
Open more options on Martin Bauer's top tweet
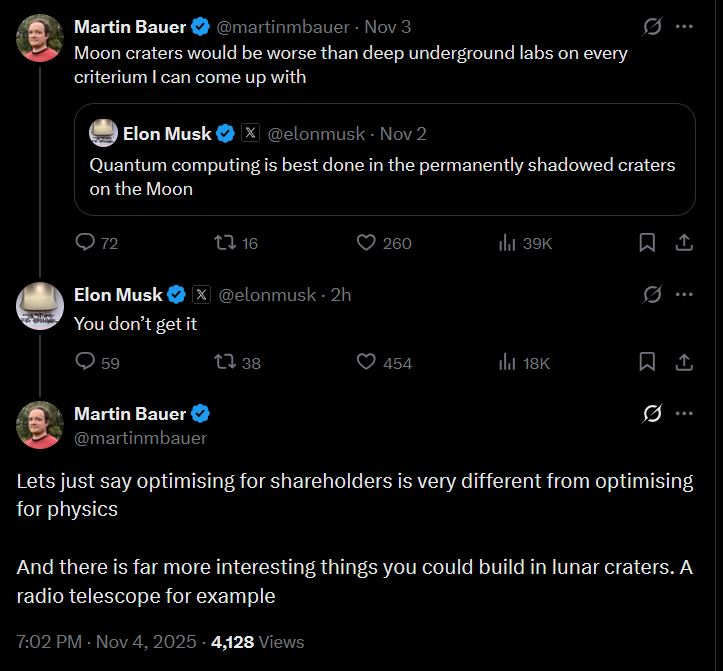click(x=685, y=26)
